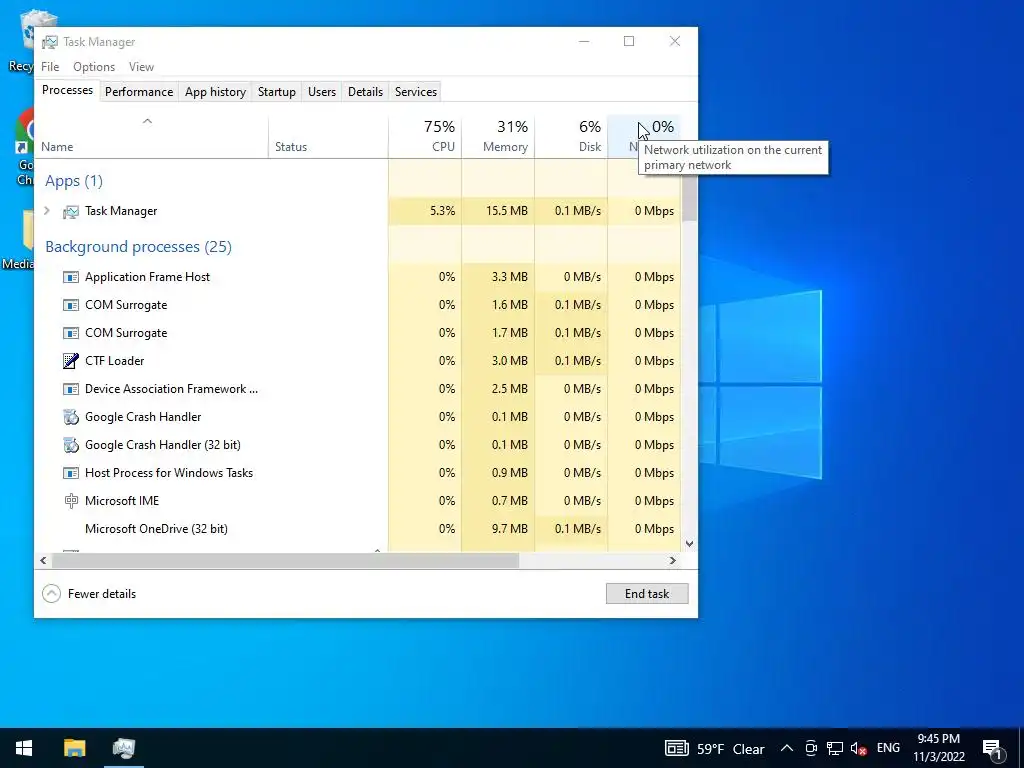Sort processes by CPU column

(x=425, y=137)
